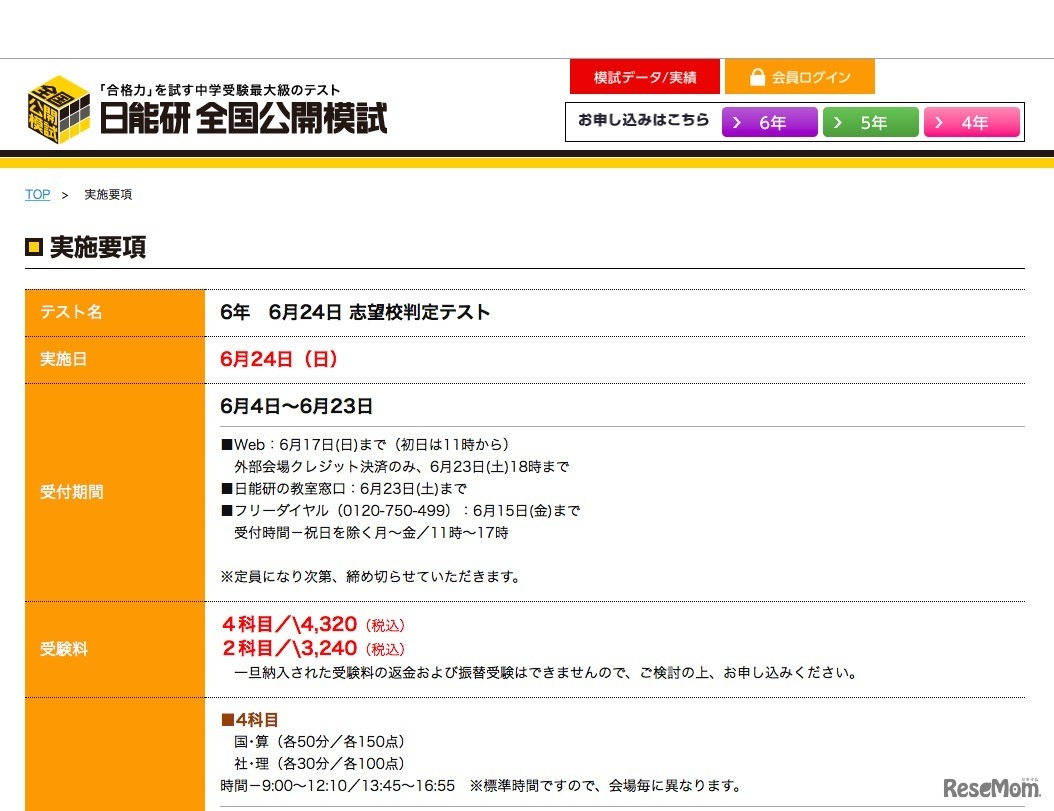Viewport: 1054px width, 811px height.
Task: Expand the お申し込みはこちら panel
Action: [x=641, y=121]
